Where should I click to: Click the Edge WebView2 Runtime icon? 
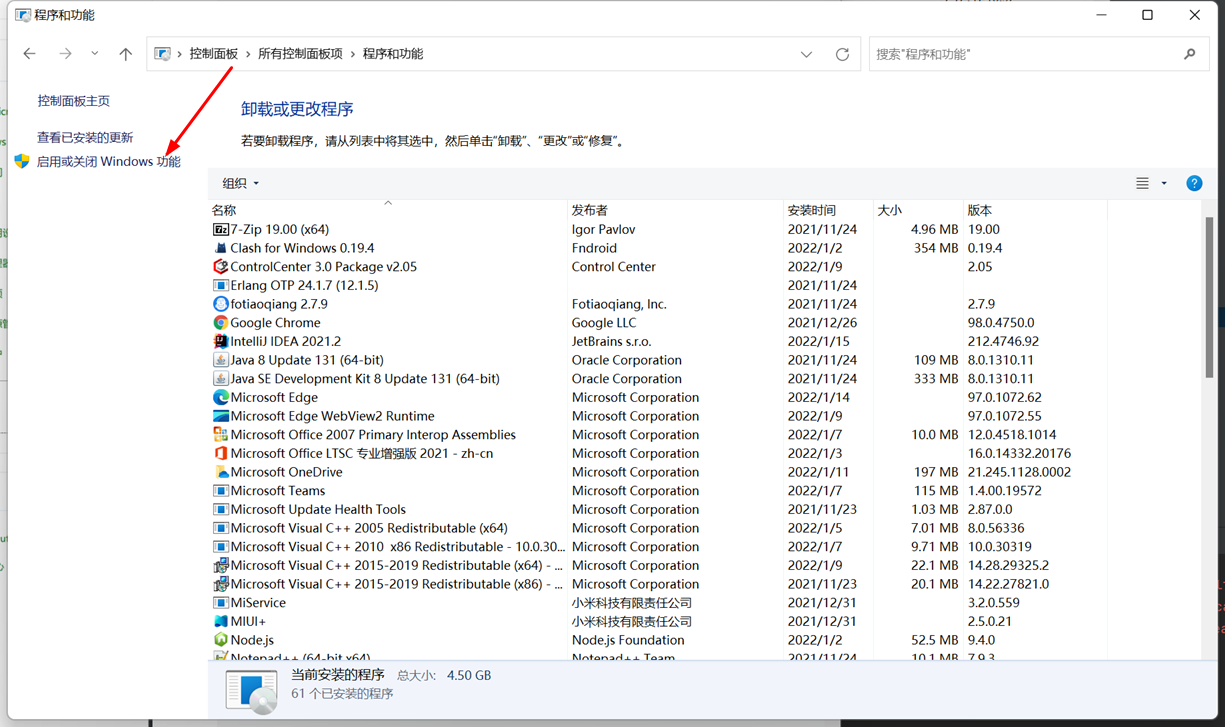pos(221,416)
